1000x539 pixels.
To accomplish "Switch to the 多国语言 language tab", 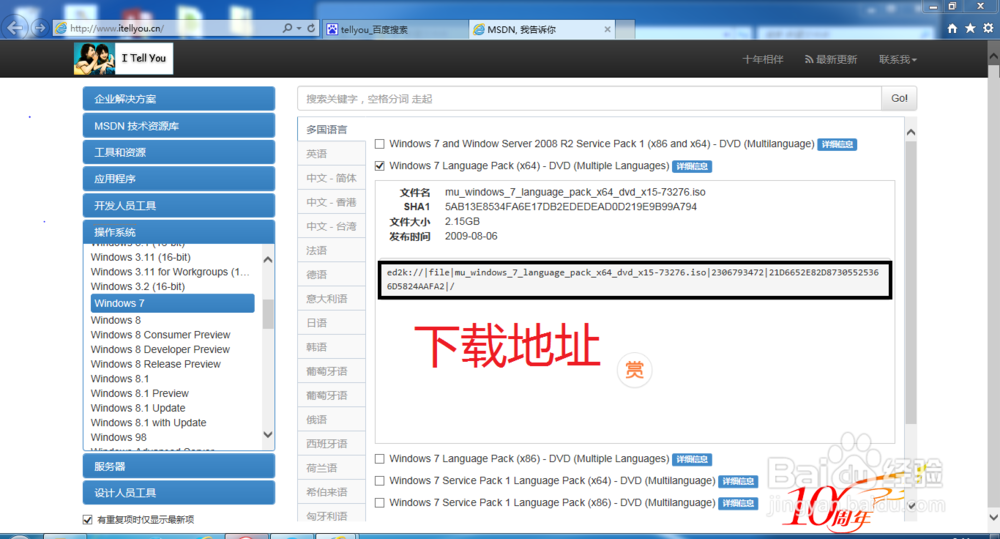I will click(331, 129).
